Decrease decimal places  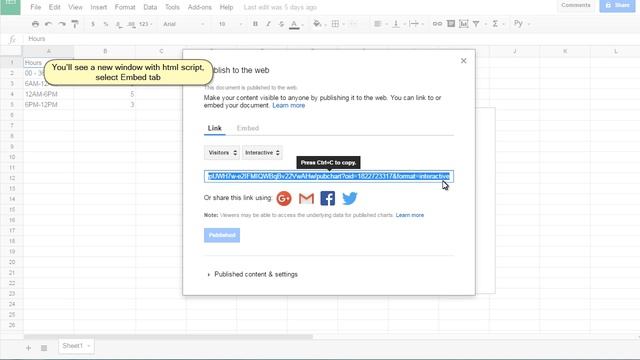coord(119,24)
